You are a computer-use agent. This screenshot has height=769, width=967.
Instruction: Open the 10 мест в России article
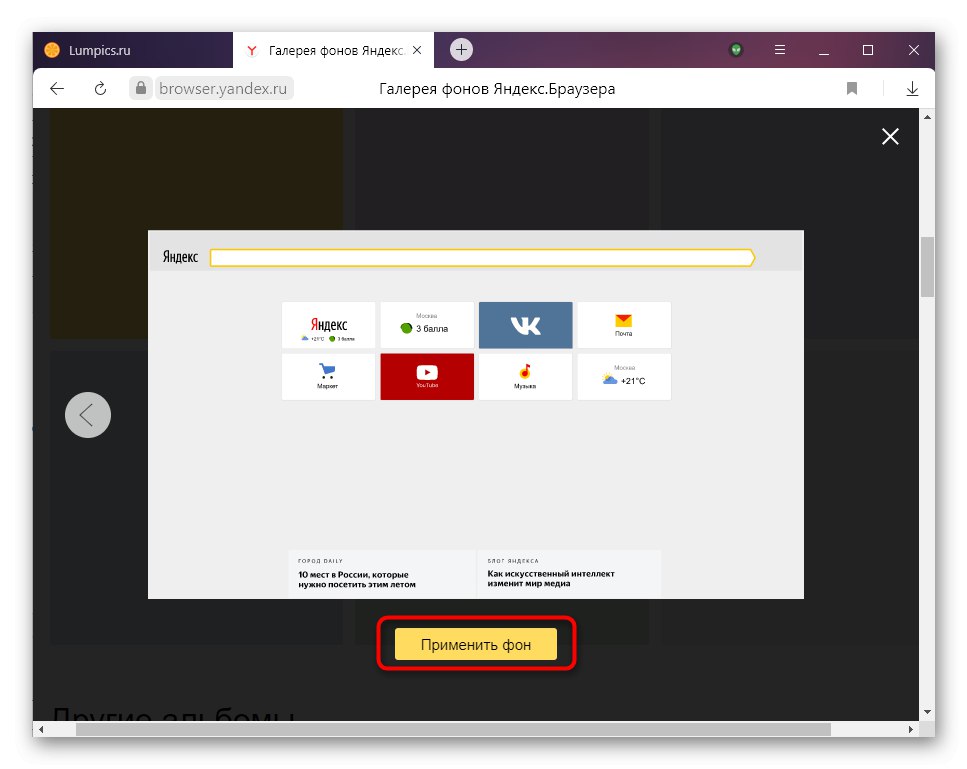pos(382,574)
